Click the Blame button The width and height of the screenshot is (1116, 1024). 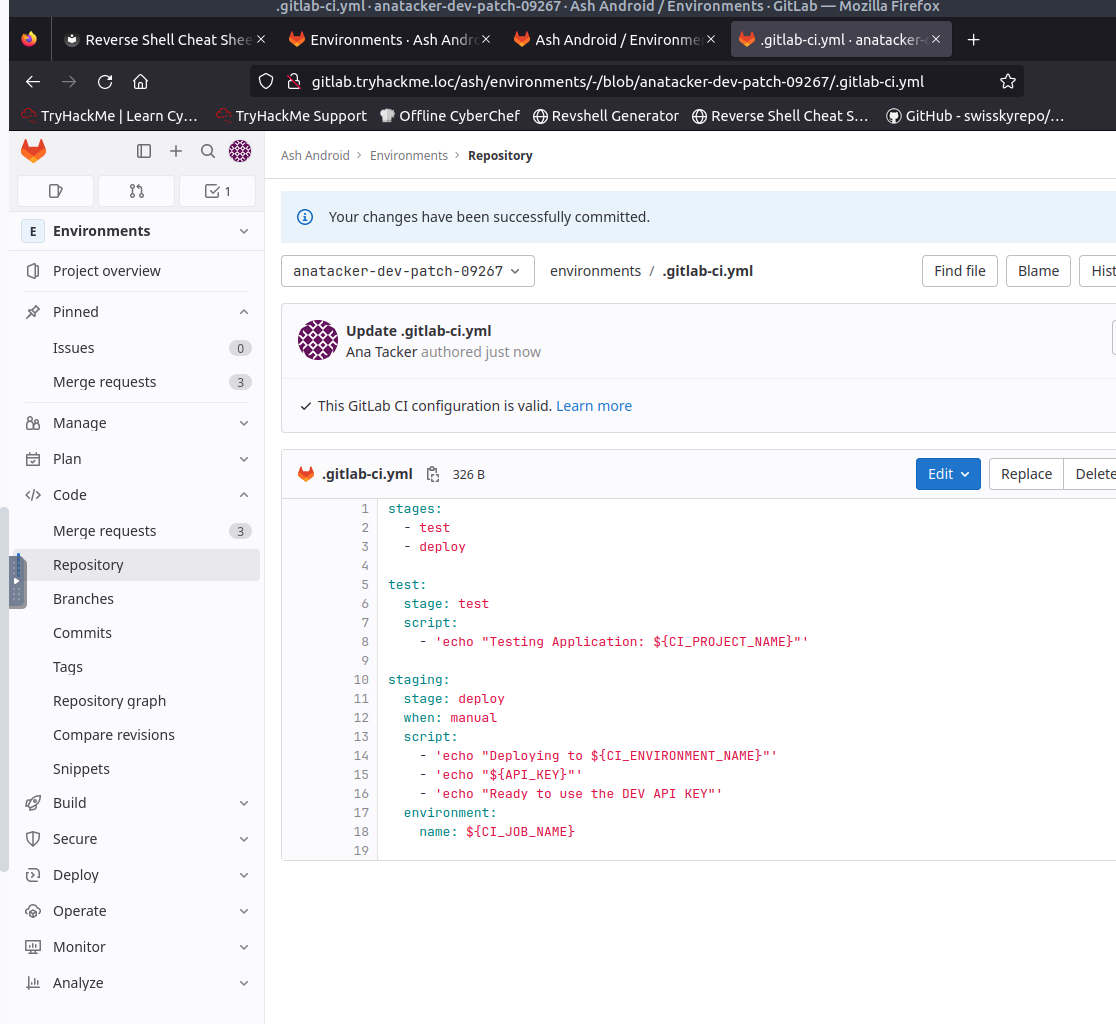pos(1038,271)
